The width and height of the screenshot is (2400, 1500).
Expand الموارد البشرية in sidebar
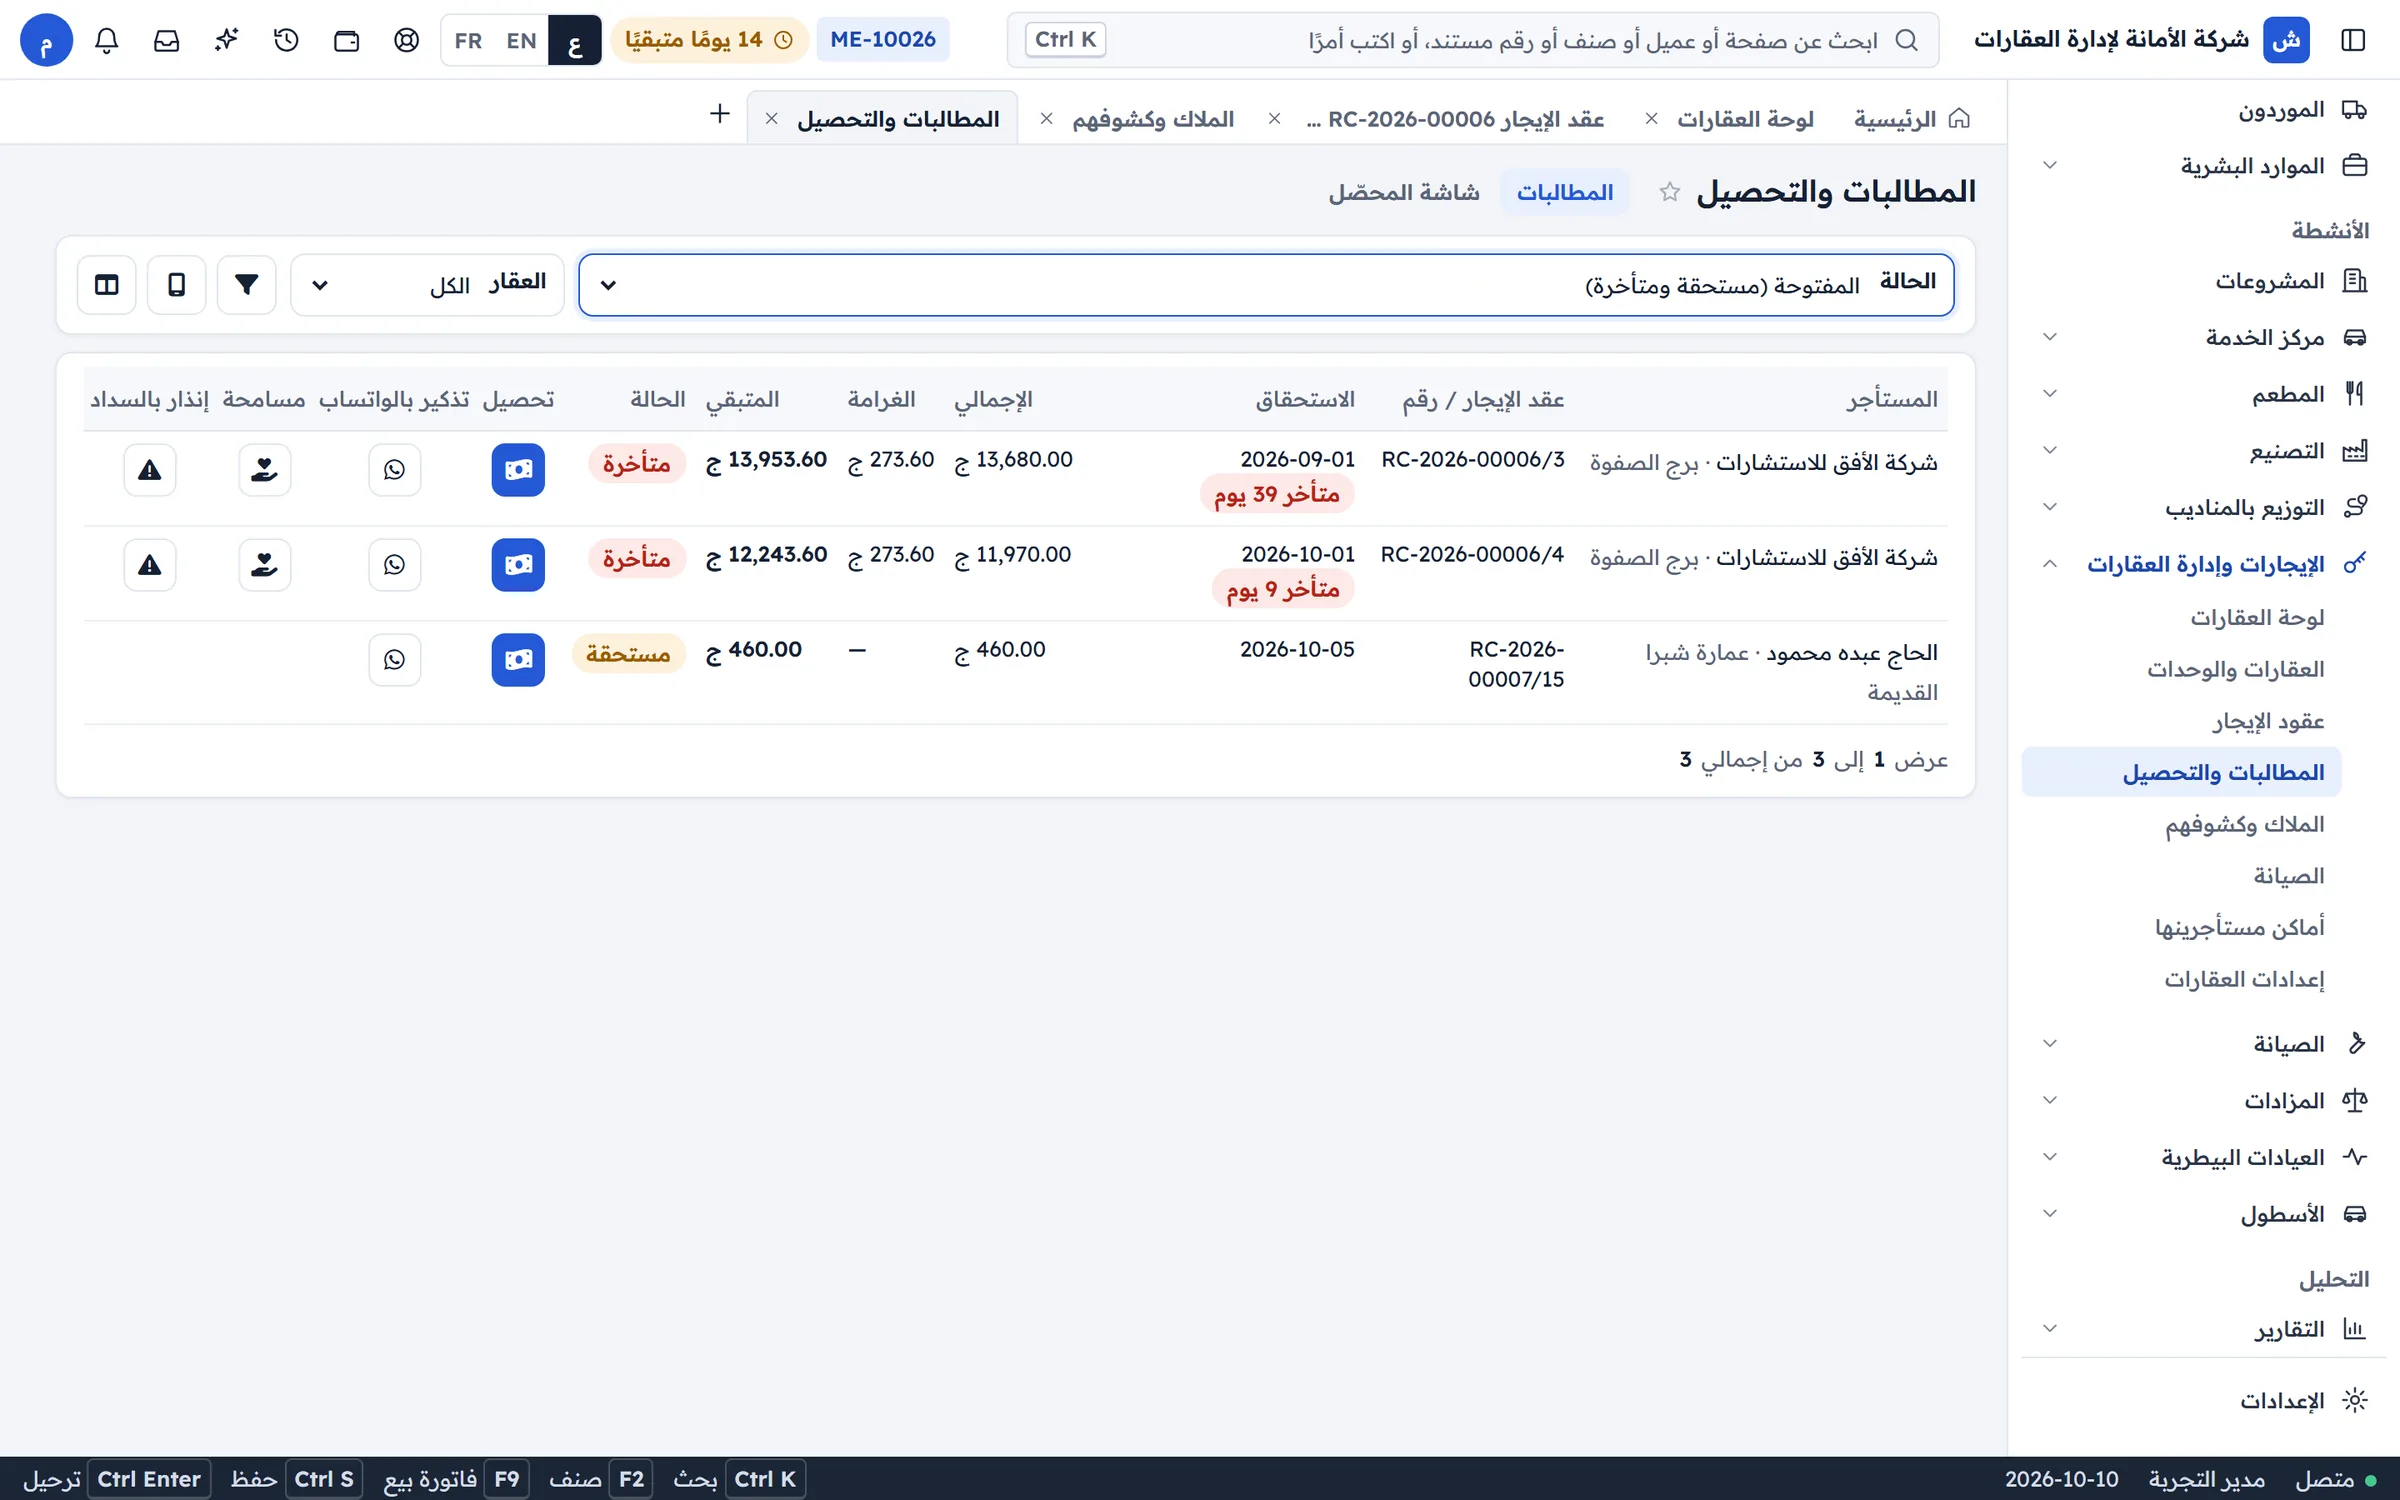(2203, 165)
